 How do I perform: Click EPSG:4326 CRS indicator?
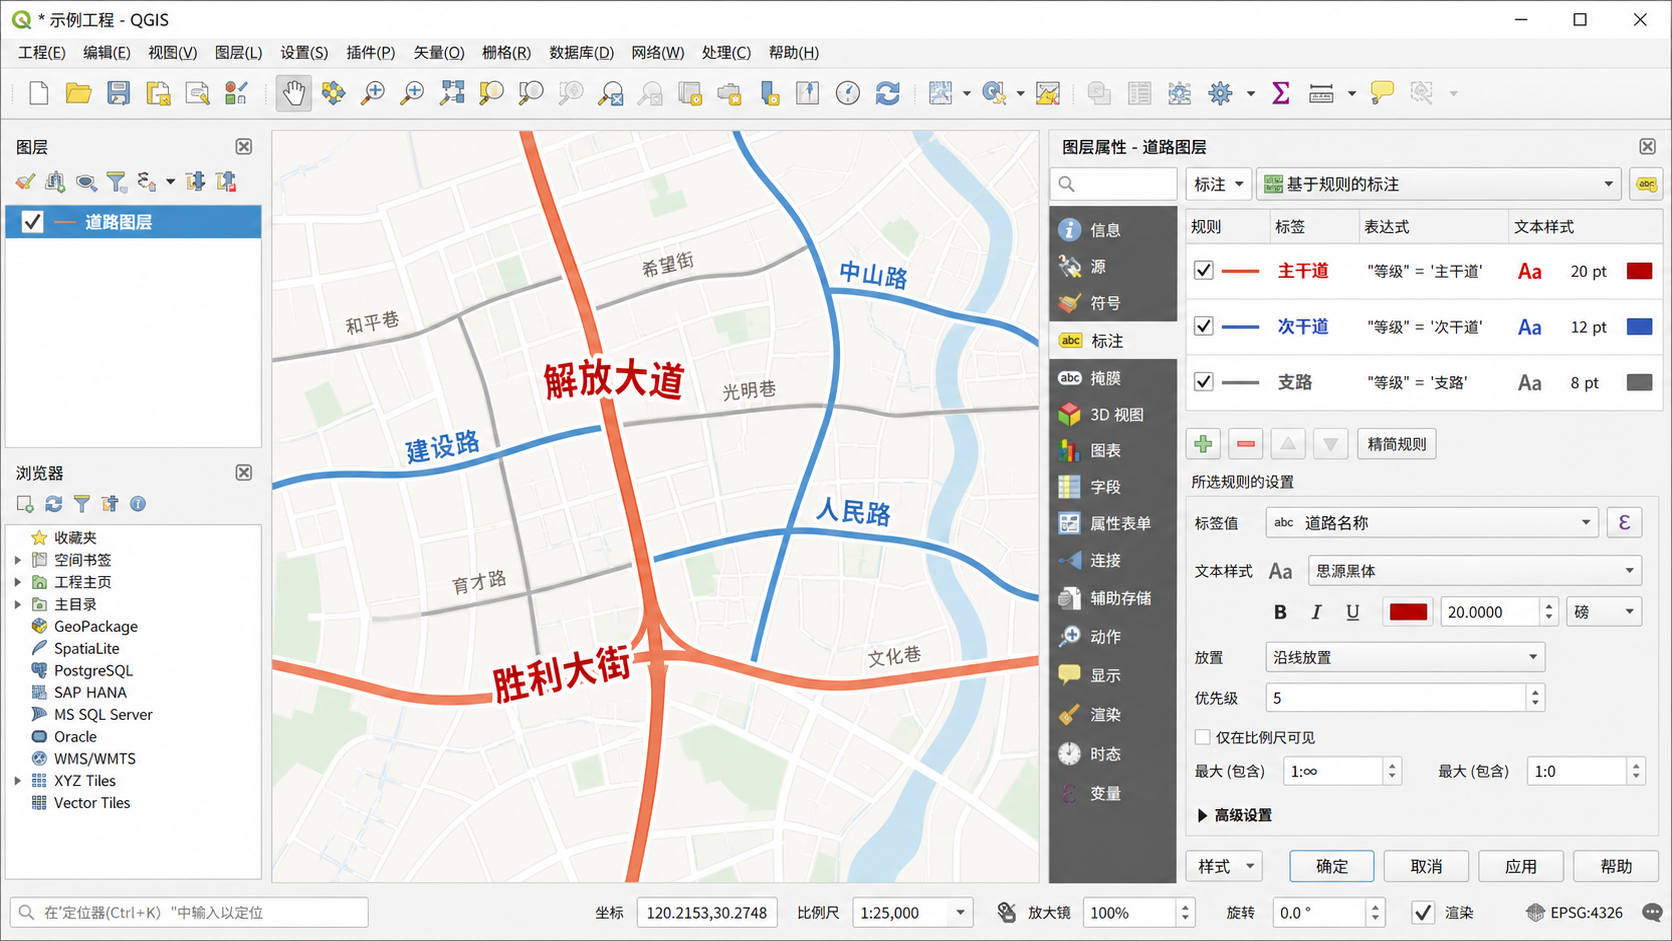[1574, 912]
